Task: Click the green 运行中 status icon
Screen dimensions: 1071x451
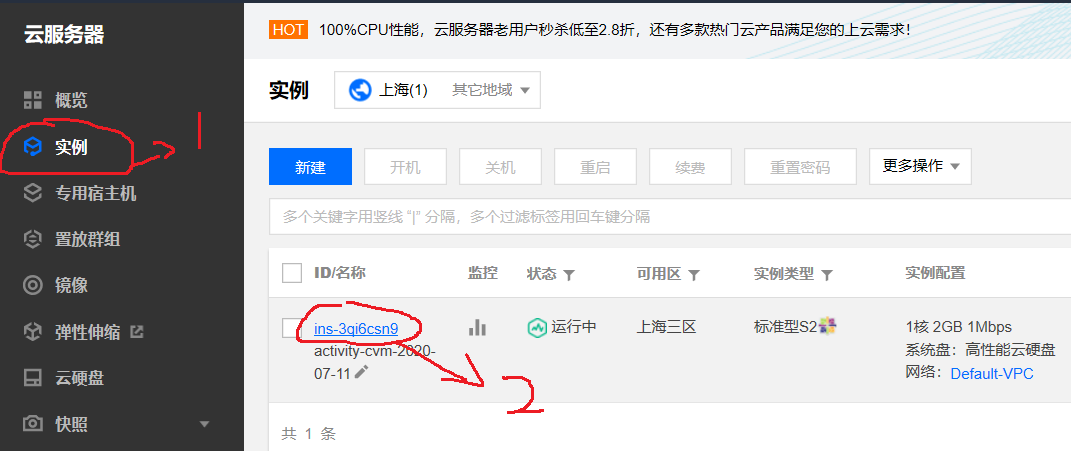Action: pos(537,327)
